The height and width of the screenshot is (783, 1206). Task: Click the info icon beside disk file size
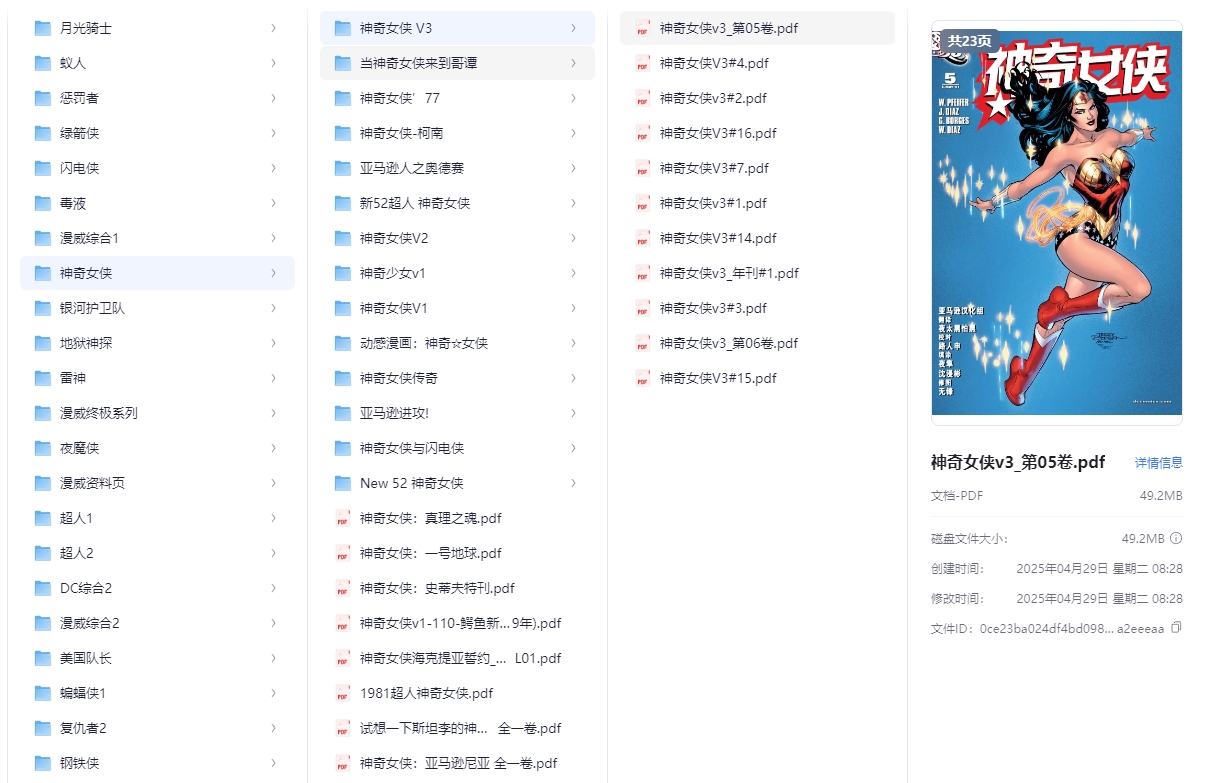click(1176, 538)
